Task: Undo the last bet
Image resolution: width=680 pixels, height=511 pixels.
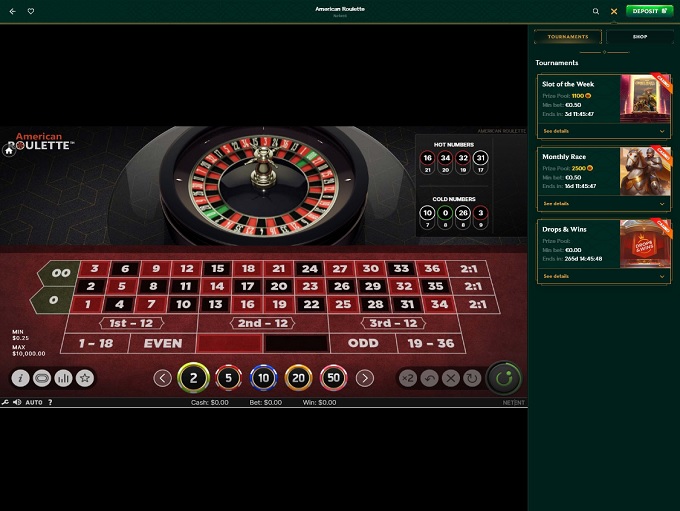Action: 429,378
